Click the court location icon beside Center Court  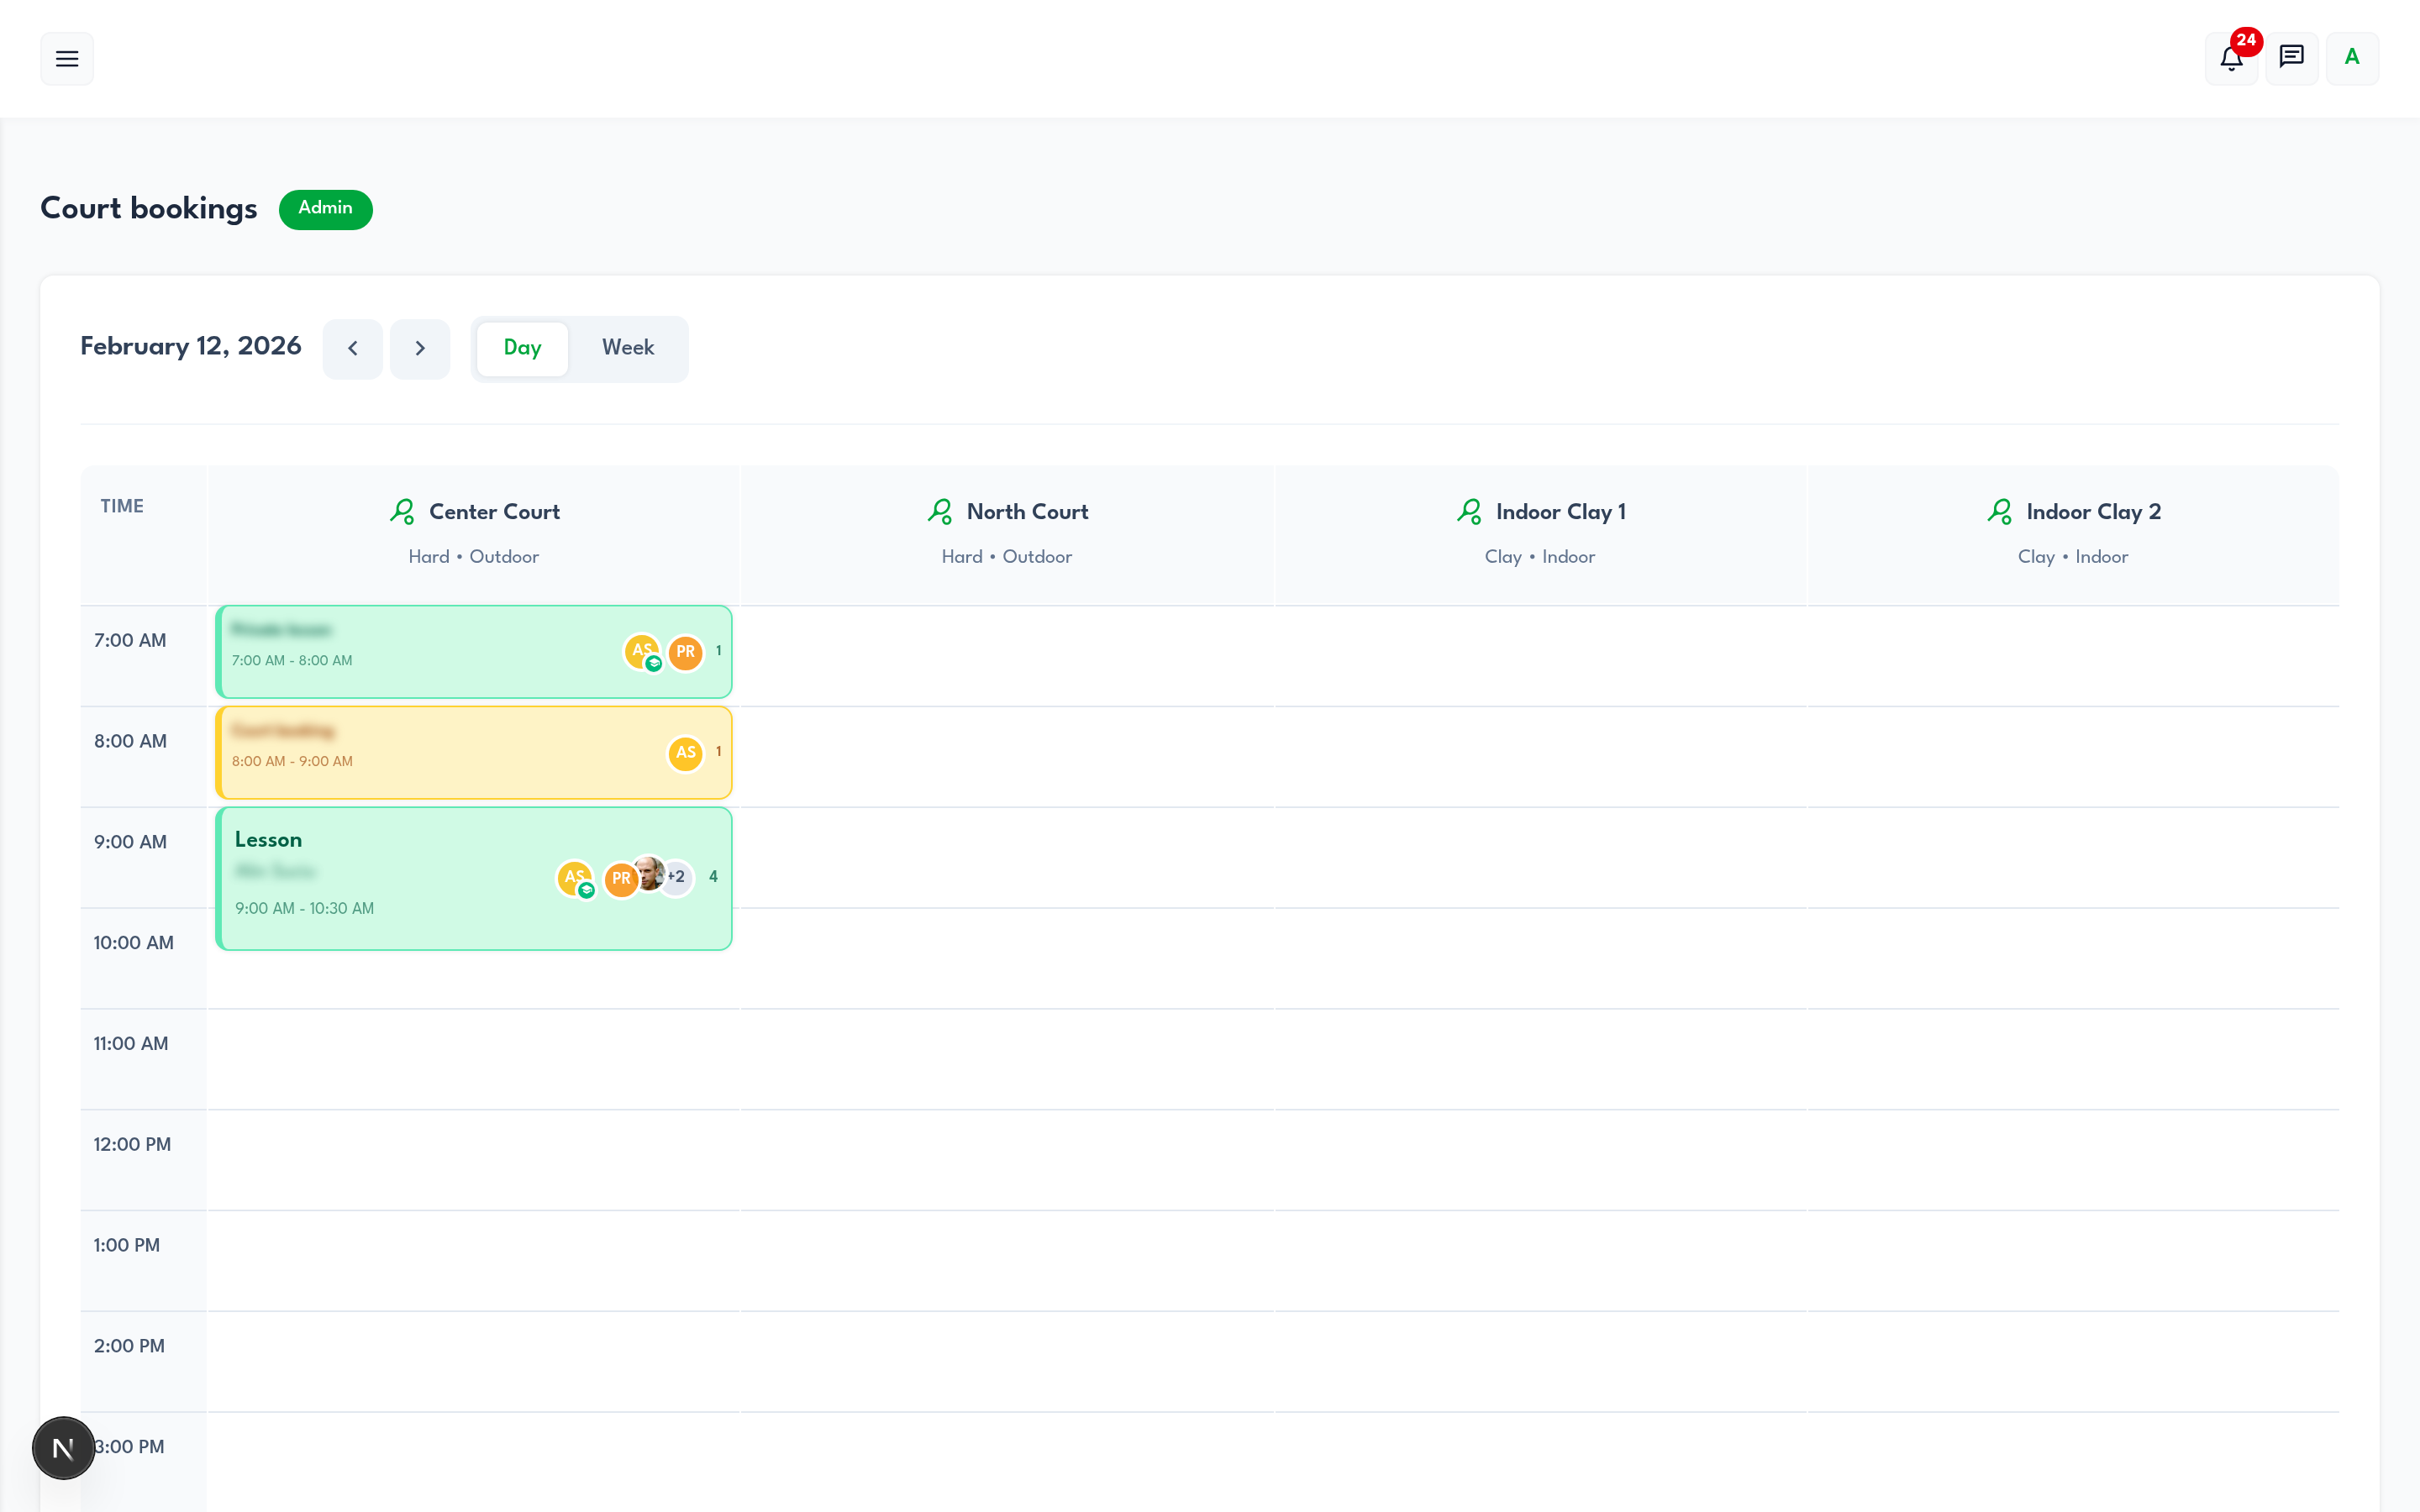click(403, 511)
